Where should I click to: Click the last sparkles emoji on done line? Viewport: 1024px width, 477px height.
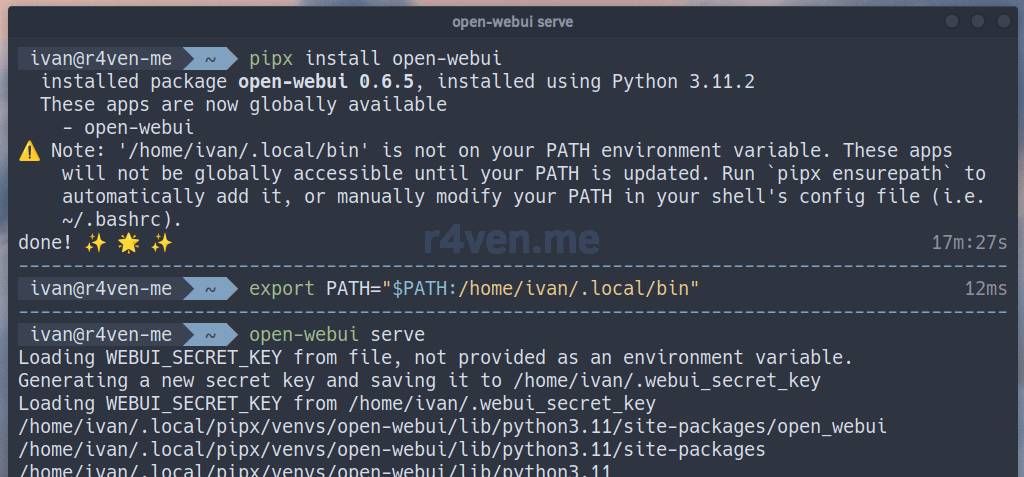pyautogui.click(x=162, y=243)
